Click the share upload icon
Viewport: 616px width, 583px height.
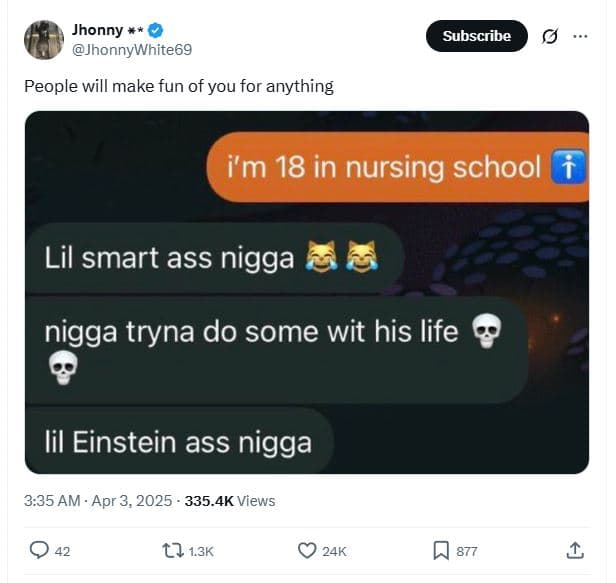coord(575,550)
